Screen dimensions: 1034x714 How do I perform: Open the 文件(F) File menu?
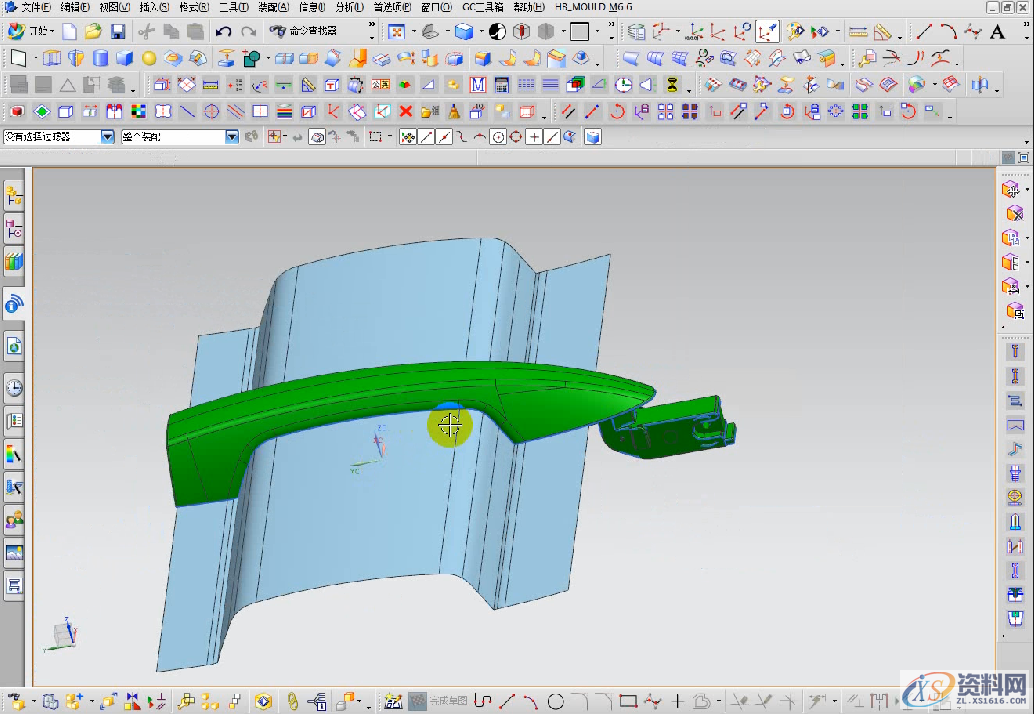pyautogui.click(x=35, y=7)
